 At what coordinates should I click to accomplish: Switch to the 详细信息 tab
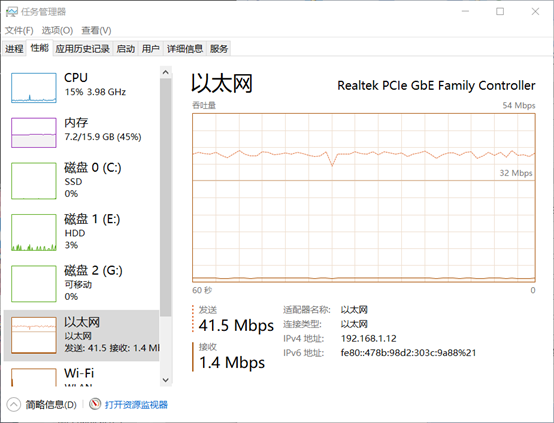pyautogui.click(x=185, y=48)
